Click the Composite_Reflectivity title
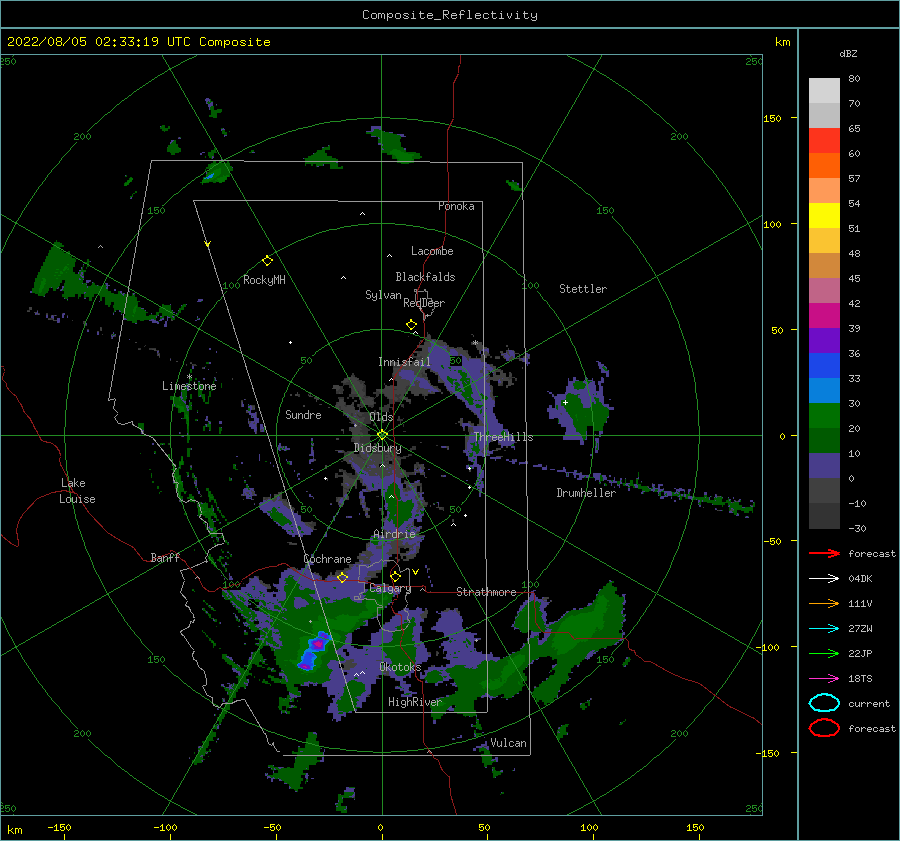Screen dimensions: 900x841 pos(449,15)
